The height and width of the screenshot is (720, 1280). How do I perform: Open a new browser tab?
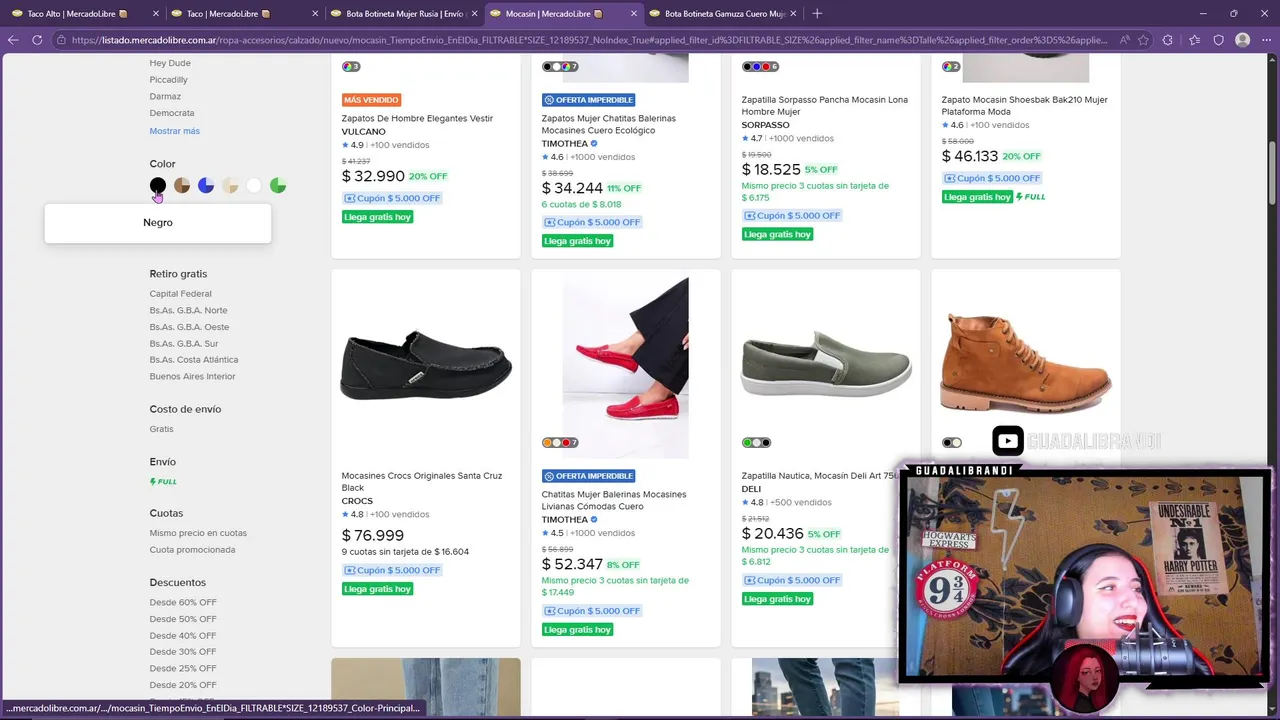click(817, 14)
